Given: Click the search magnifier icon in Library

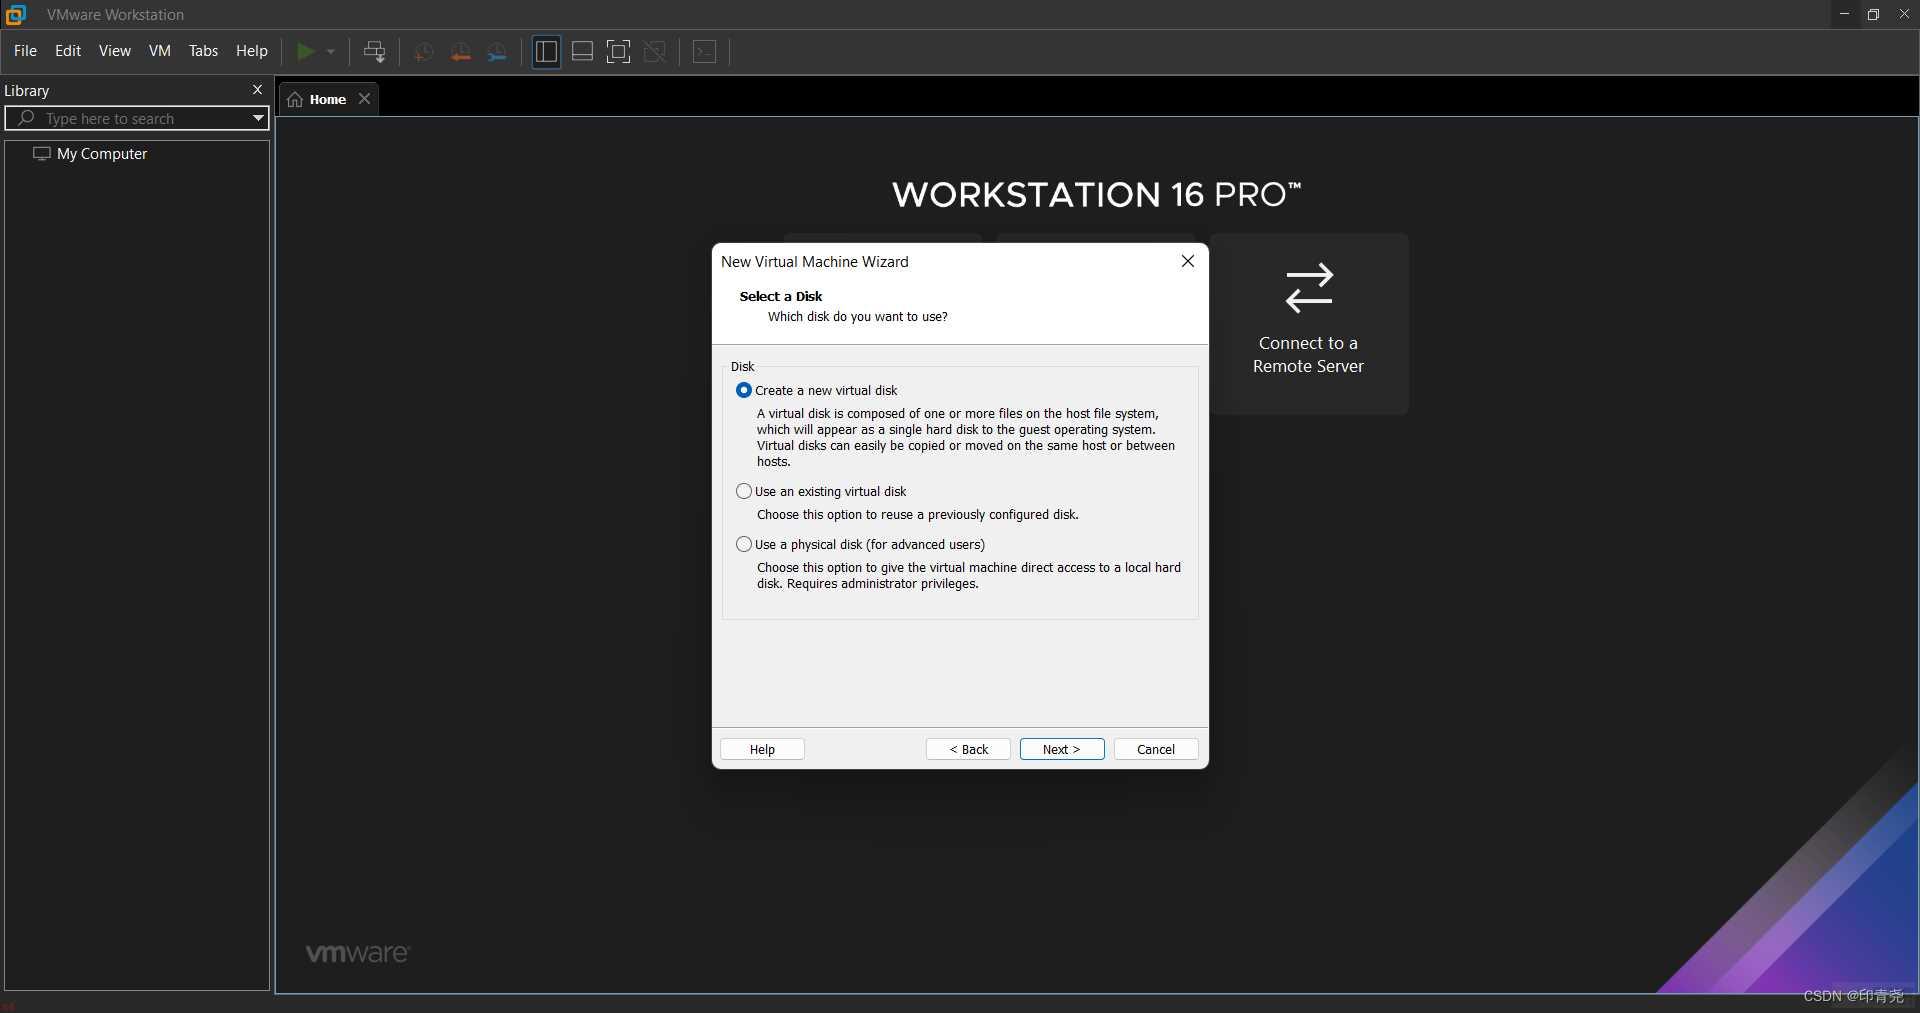Looking at the screenshot, I should click(x=27, y=118).
